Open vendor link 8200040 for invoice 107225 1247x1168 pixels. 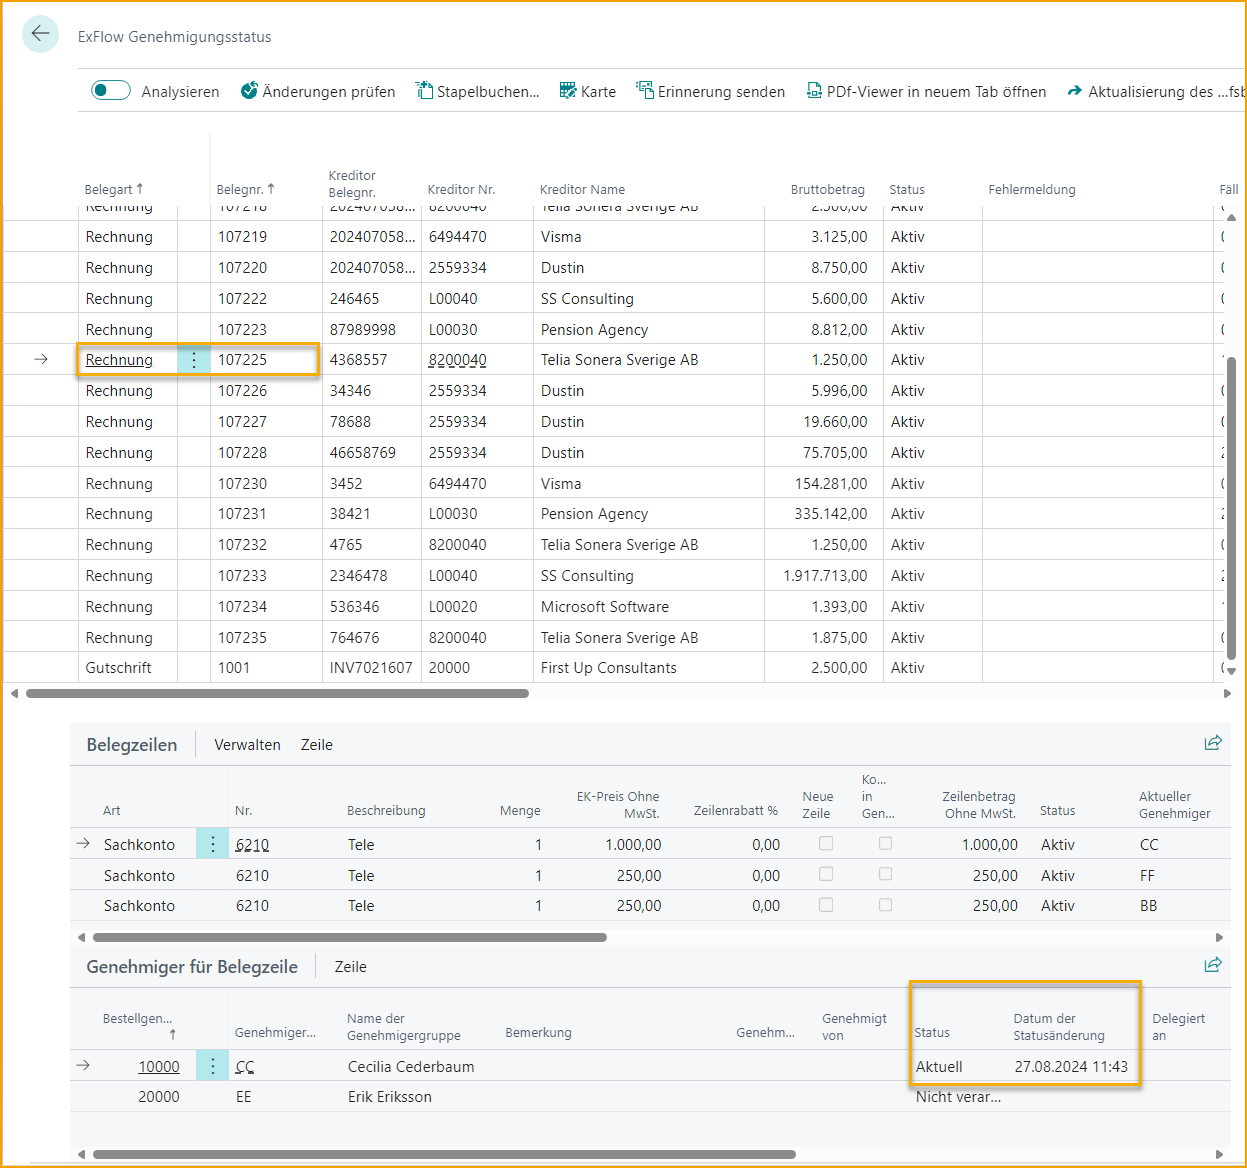pyautogui.click(x=457, y=359)
